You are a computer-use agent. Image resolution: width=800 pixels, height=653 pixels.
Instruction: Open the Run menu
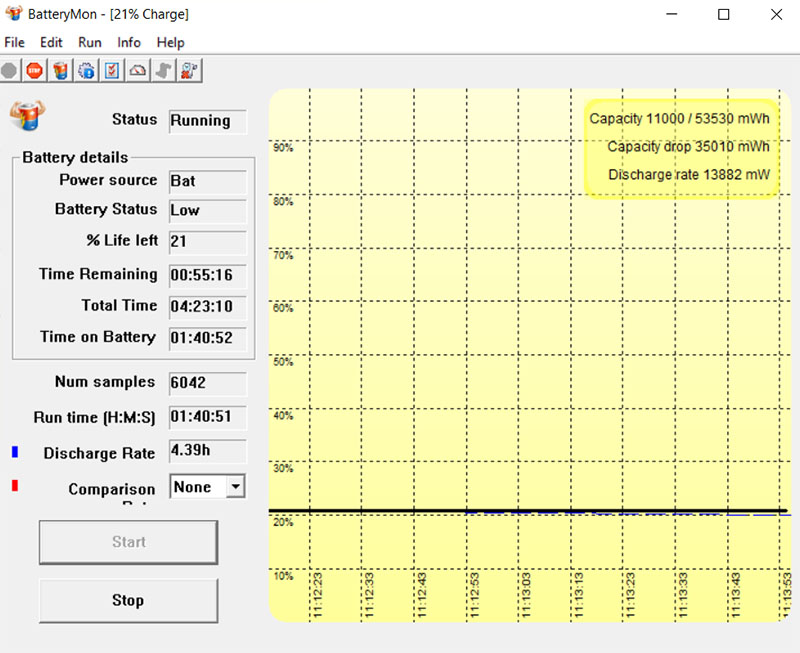click(x=90, y=43)
